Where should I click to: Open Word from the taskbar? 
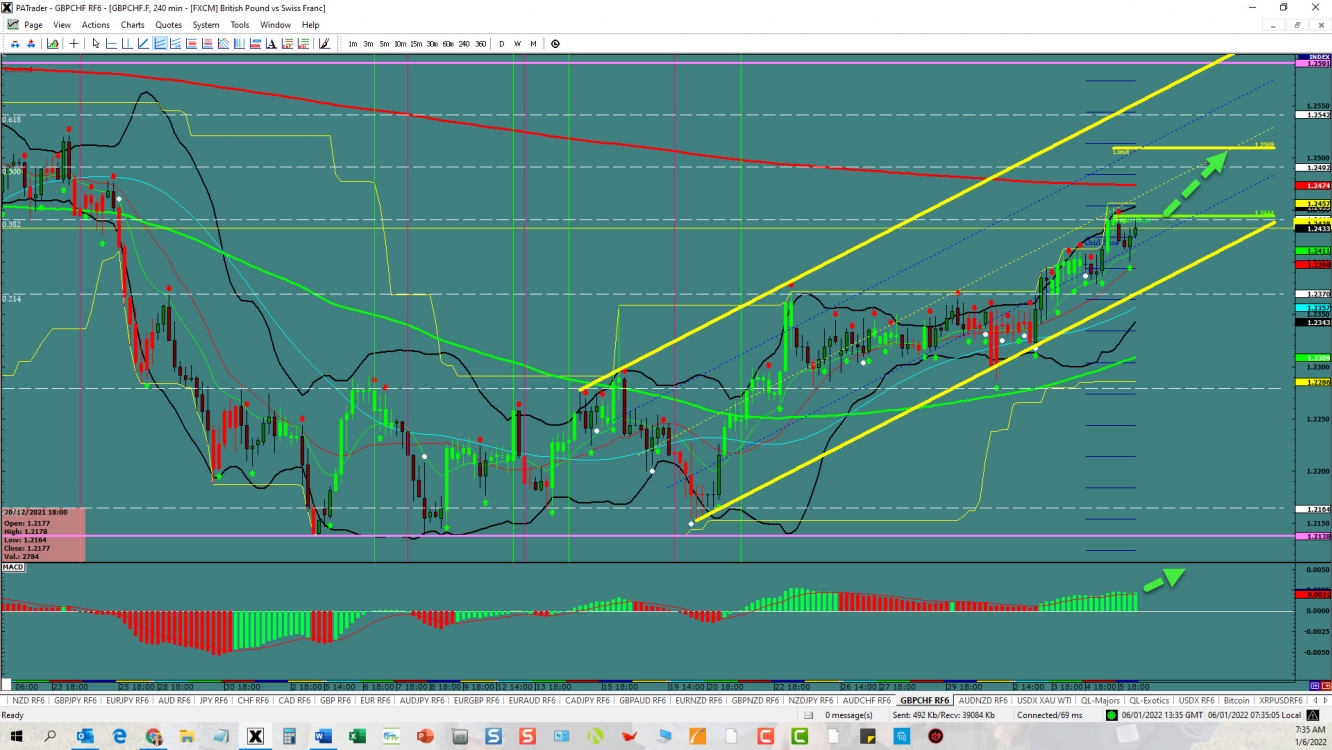pyautogui.click(x=322, y=736)
